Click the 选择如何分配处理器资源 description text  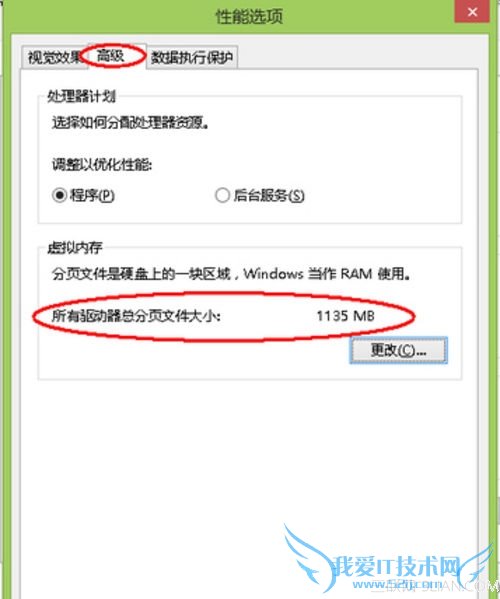coord(130,123)
